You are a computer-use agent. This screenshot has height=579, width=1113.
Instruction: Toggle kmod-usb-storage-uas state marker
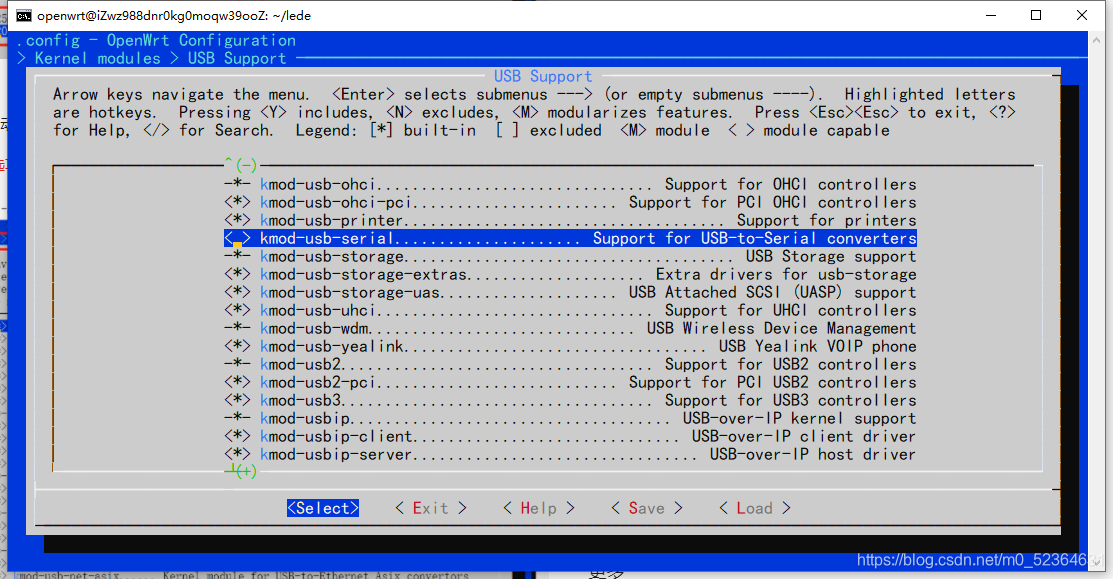[x=237, y=292]
